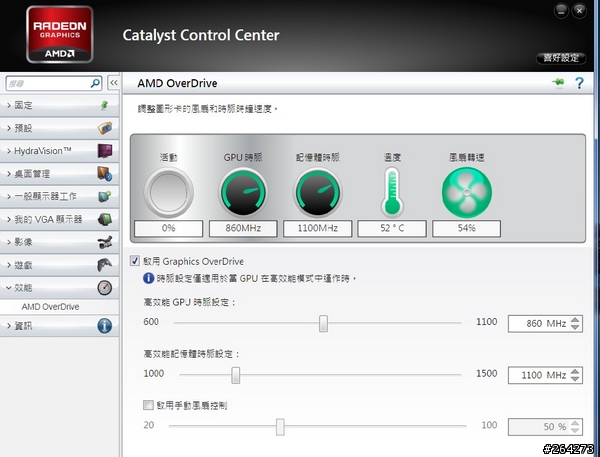Collapse the sidebar with double-arrow button
The image size is (600, 457).
(x=114, y=83)
